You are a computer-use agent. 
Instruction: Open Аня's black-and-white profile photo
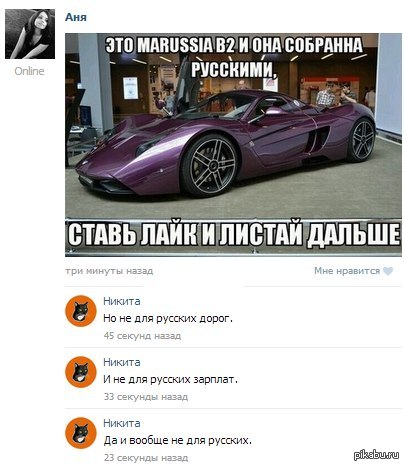(30, 34)
